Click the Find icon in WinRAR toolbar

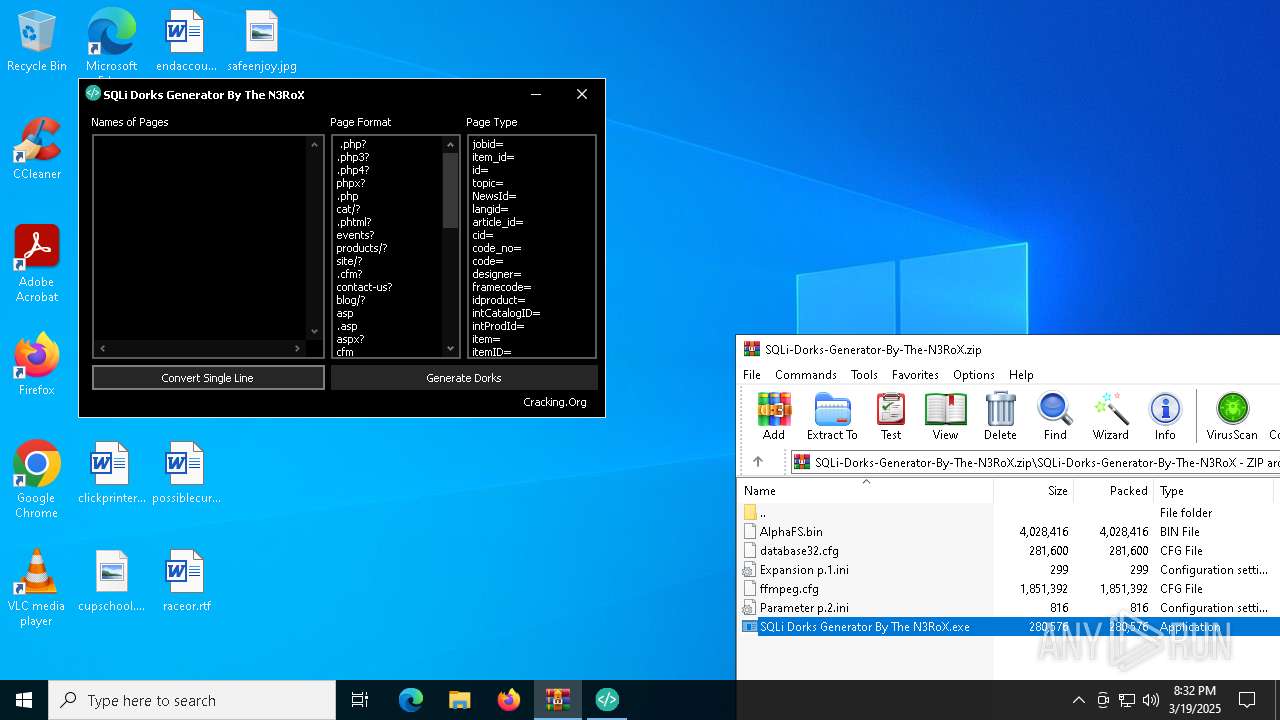[1055, 415]
